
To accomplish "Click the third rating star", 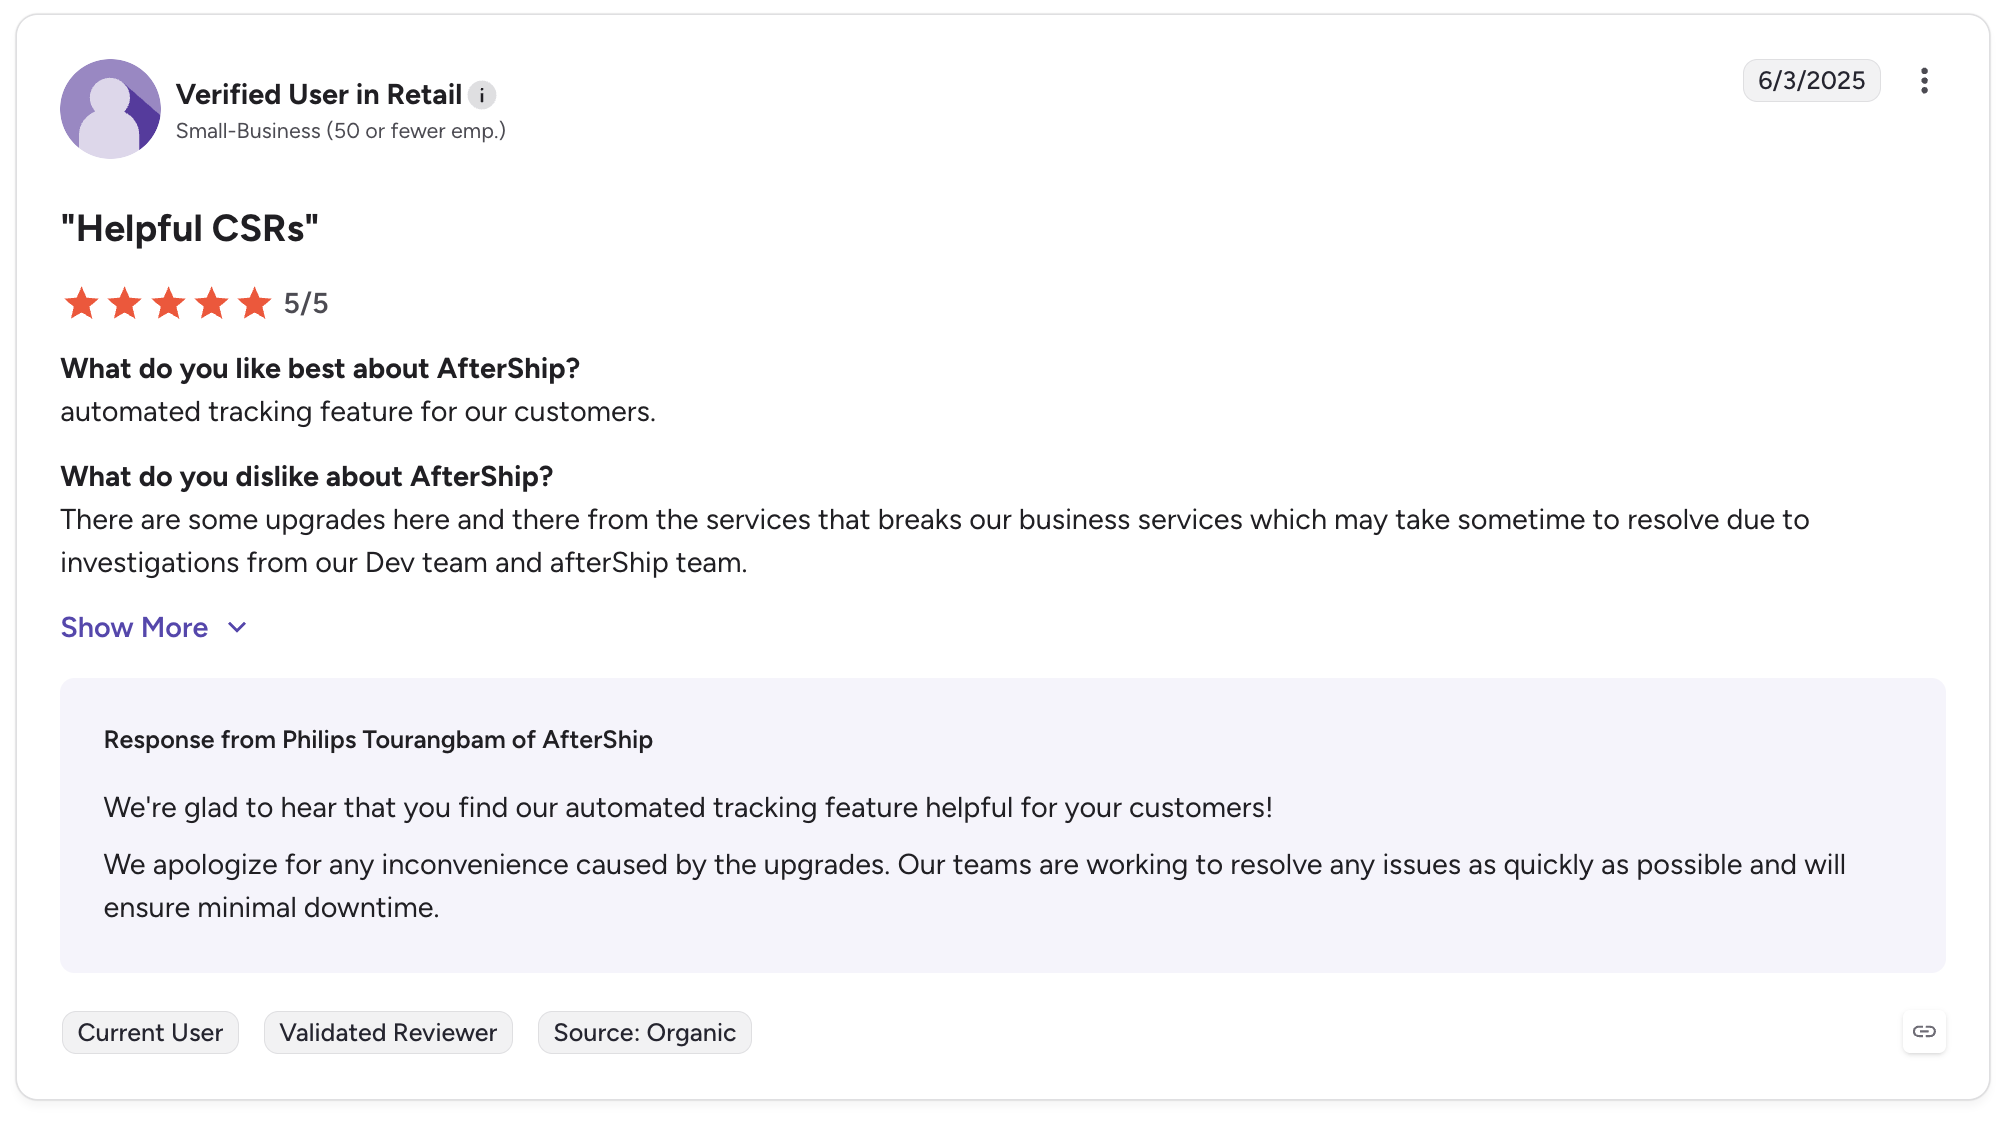I will (168, 303).
